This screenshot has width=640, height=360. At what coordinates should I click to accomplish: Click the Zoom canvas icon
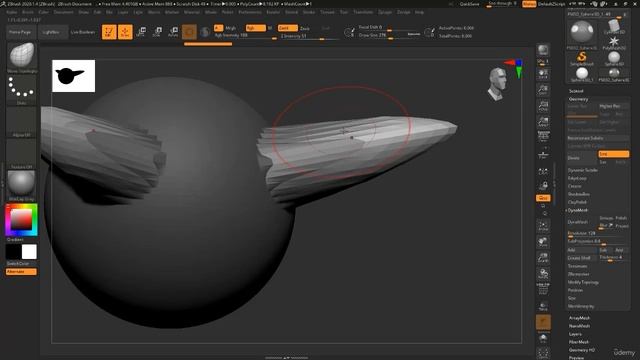click(543, 90)
